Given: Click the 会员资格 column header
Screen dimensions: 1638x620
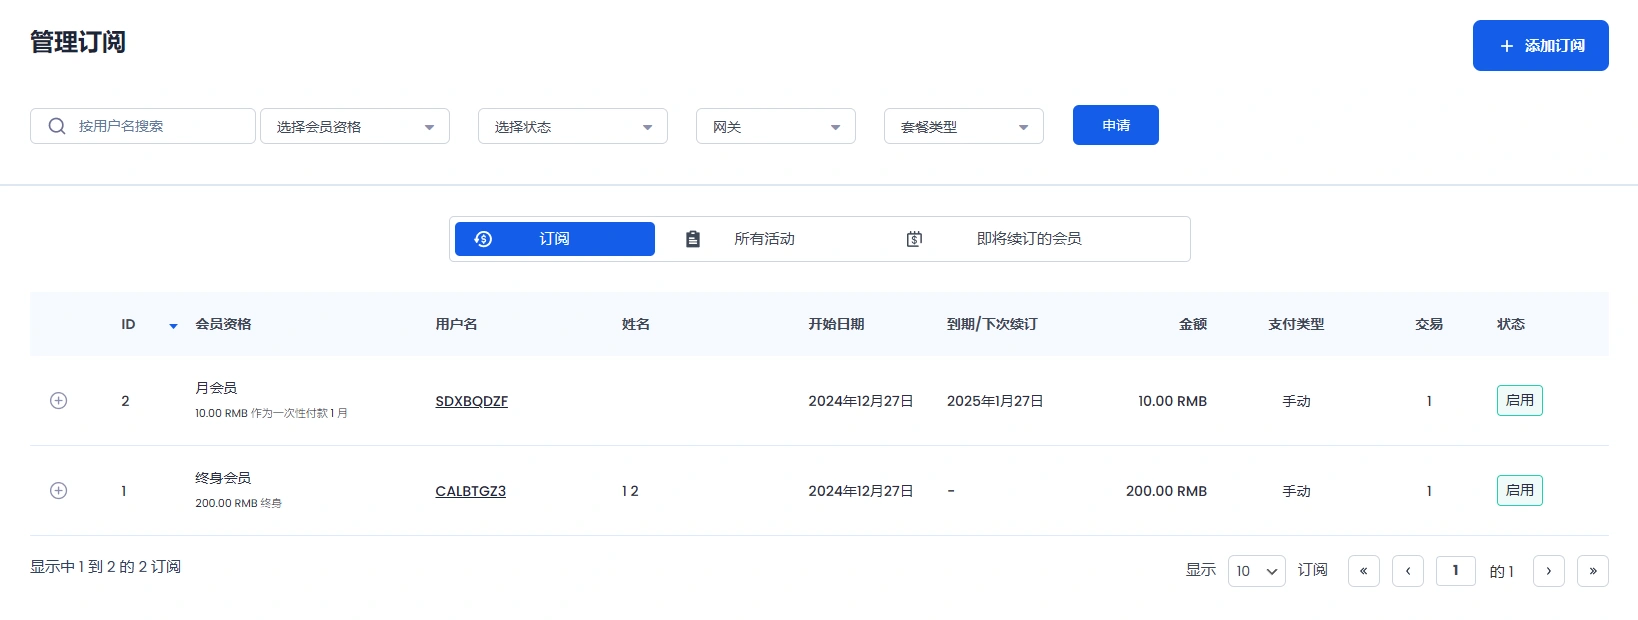Looking at the screenshot, I should (223, 324).
